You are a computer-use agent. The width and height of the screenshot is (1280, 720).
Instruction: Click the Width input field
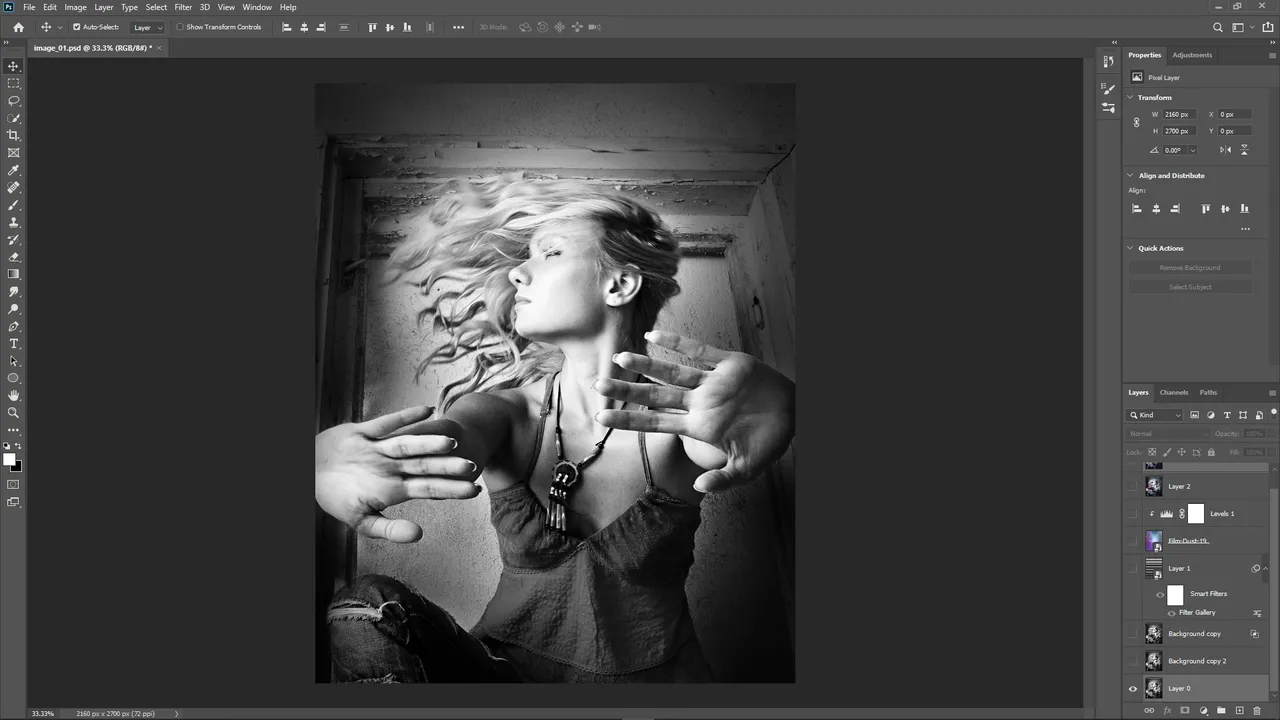click(1180, 114)
